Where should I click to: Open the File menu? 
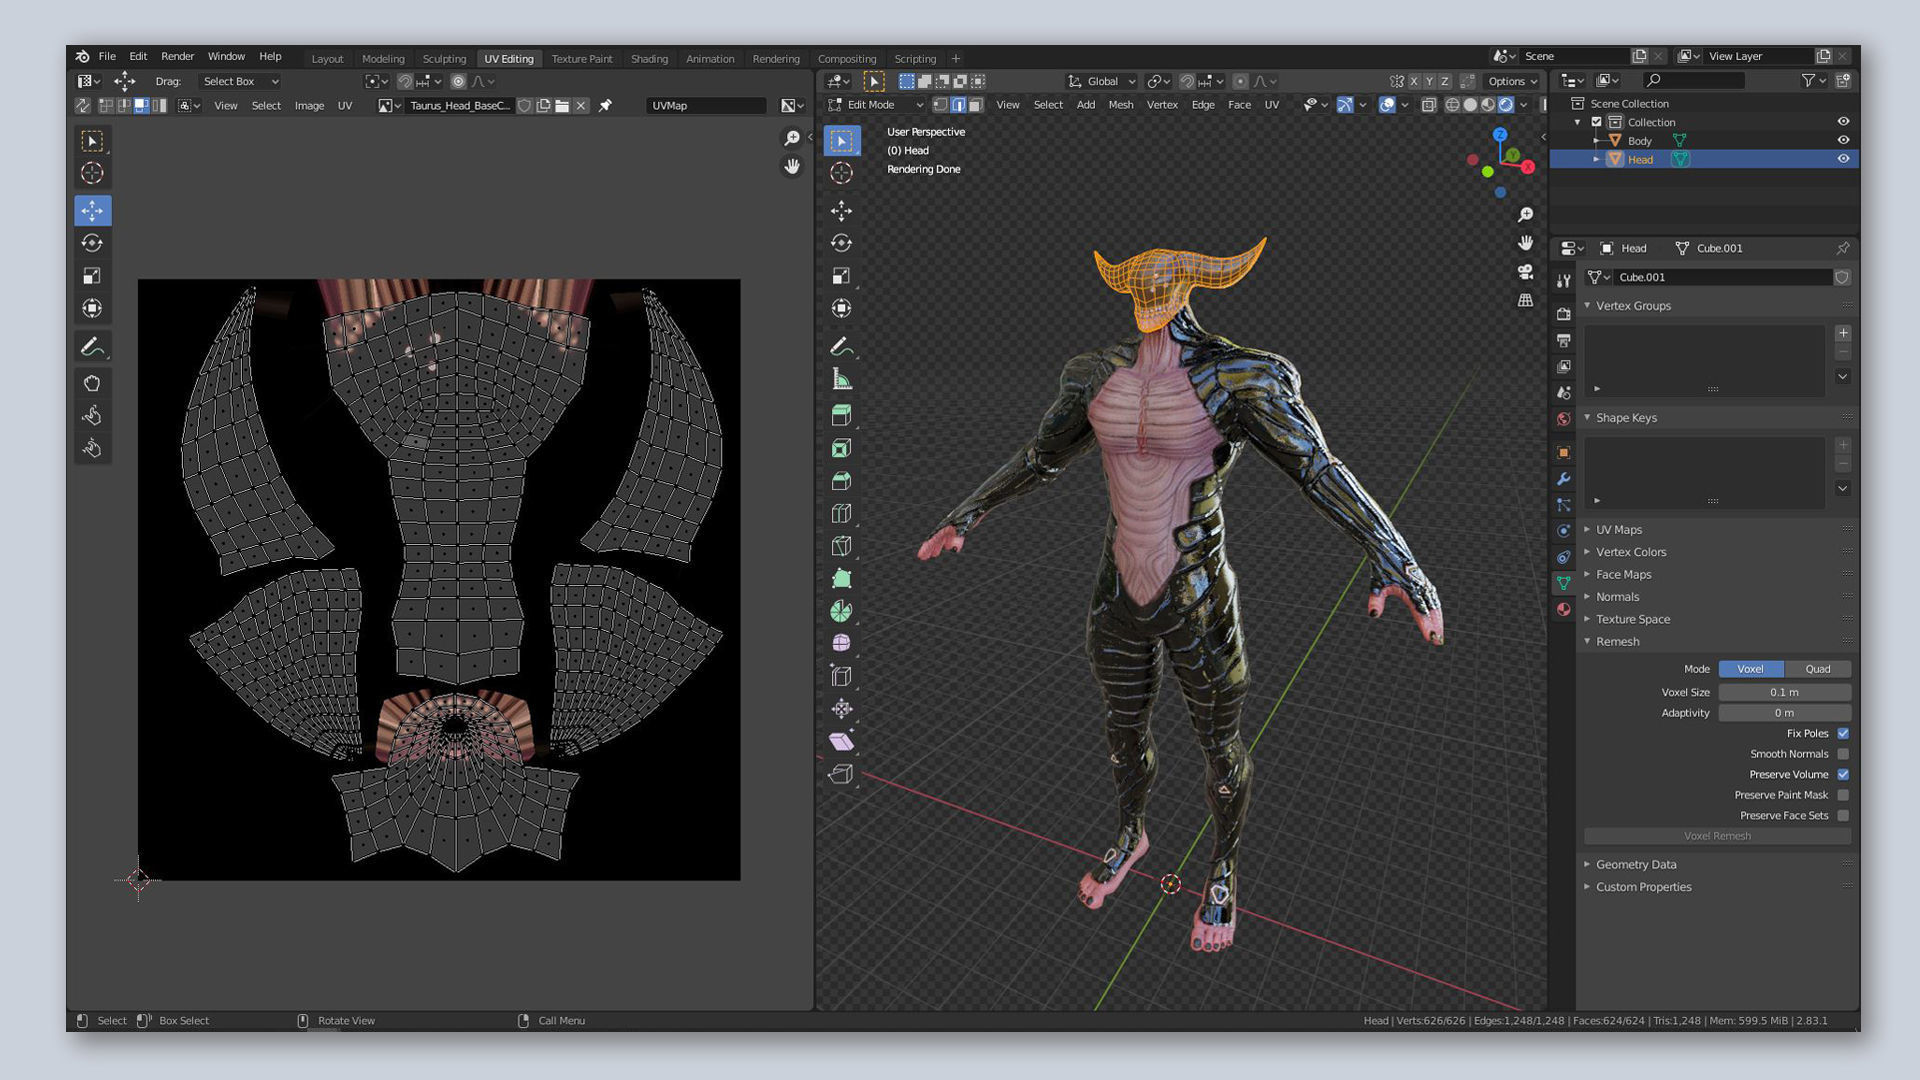point(107,57)
